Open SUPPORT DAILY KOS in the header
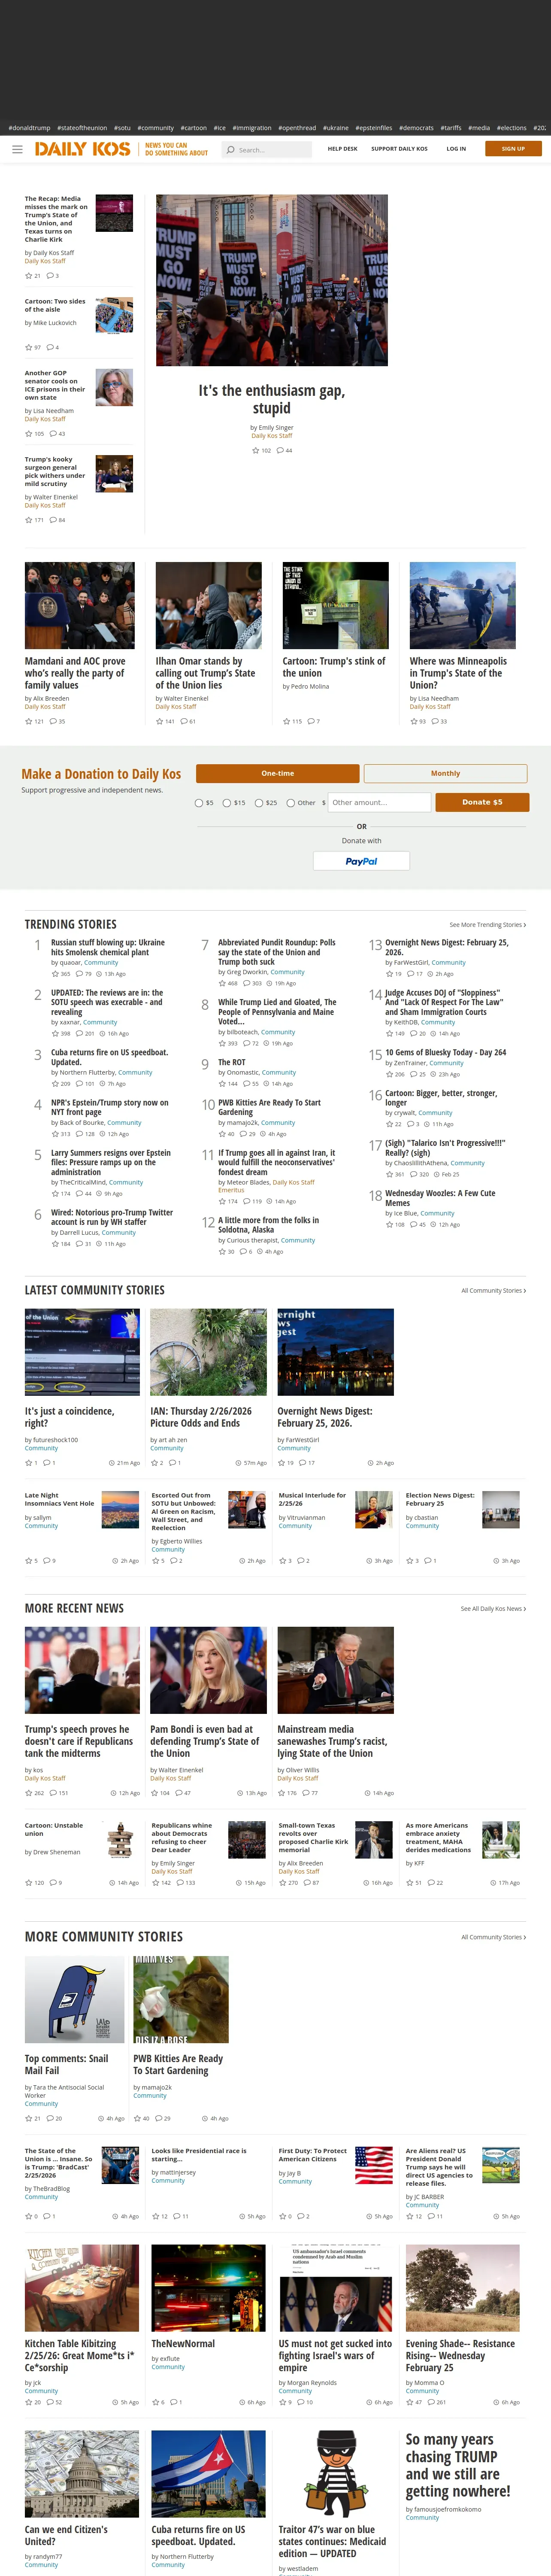This screenshot has width=551, height=2576. point(399,149)
